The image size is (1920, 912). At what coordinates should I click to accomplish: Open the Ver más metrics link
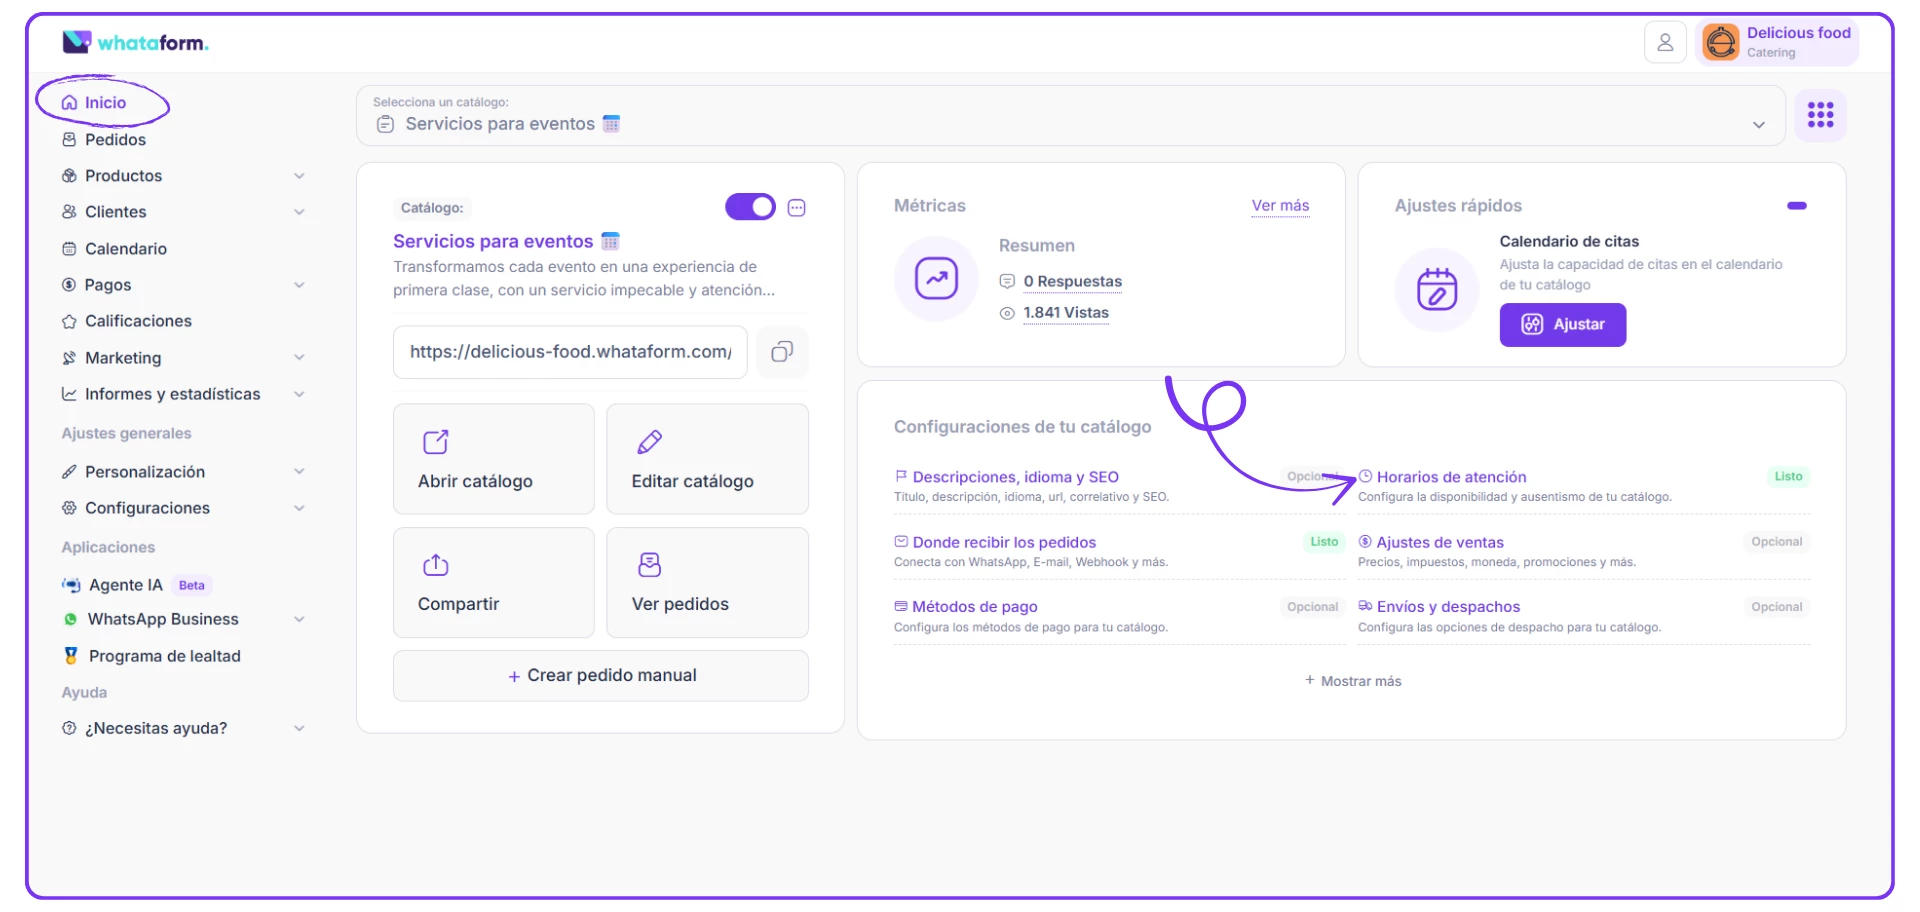tap(1280, 206)
